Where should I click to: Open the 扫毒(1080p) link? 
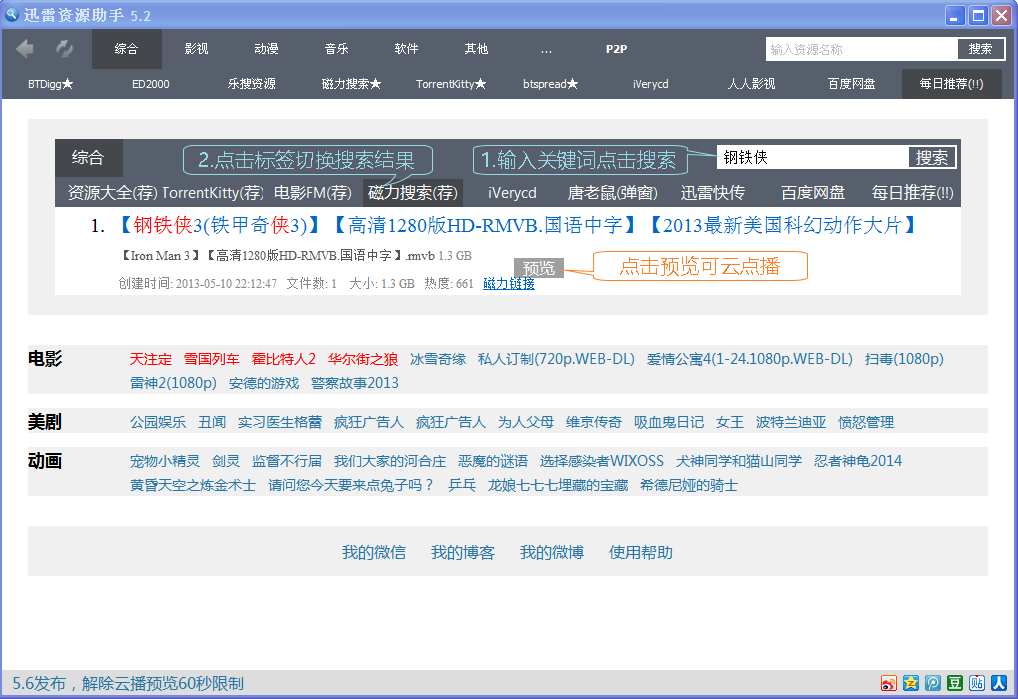click(x=904, y=359)
